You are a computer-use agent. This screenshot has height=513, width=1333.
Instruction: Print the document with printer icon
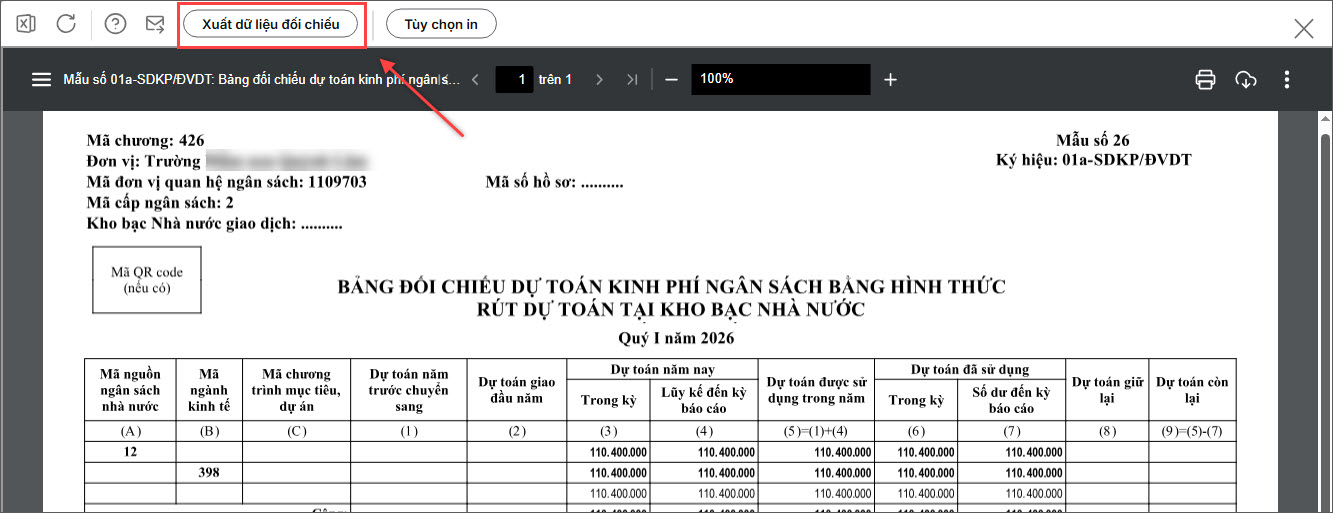(x=1205, y=80)
